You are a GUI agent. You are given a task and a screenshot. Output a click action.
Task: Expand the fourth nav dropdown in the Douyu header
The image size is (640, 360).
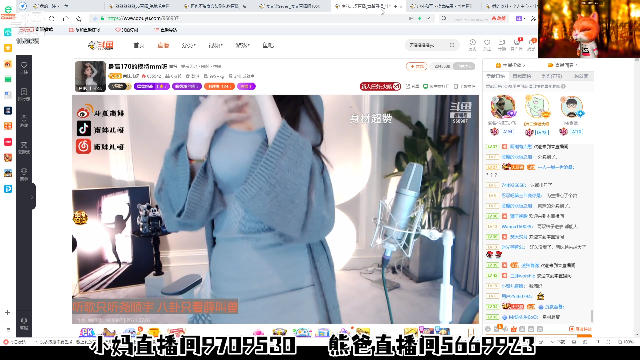215,45
